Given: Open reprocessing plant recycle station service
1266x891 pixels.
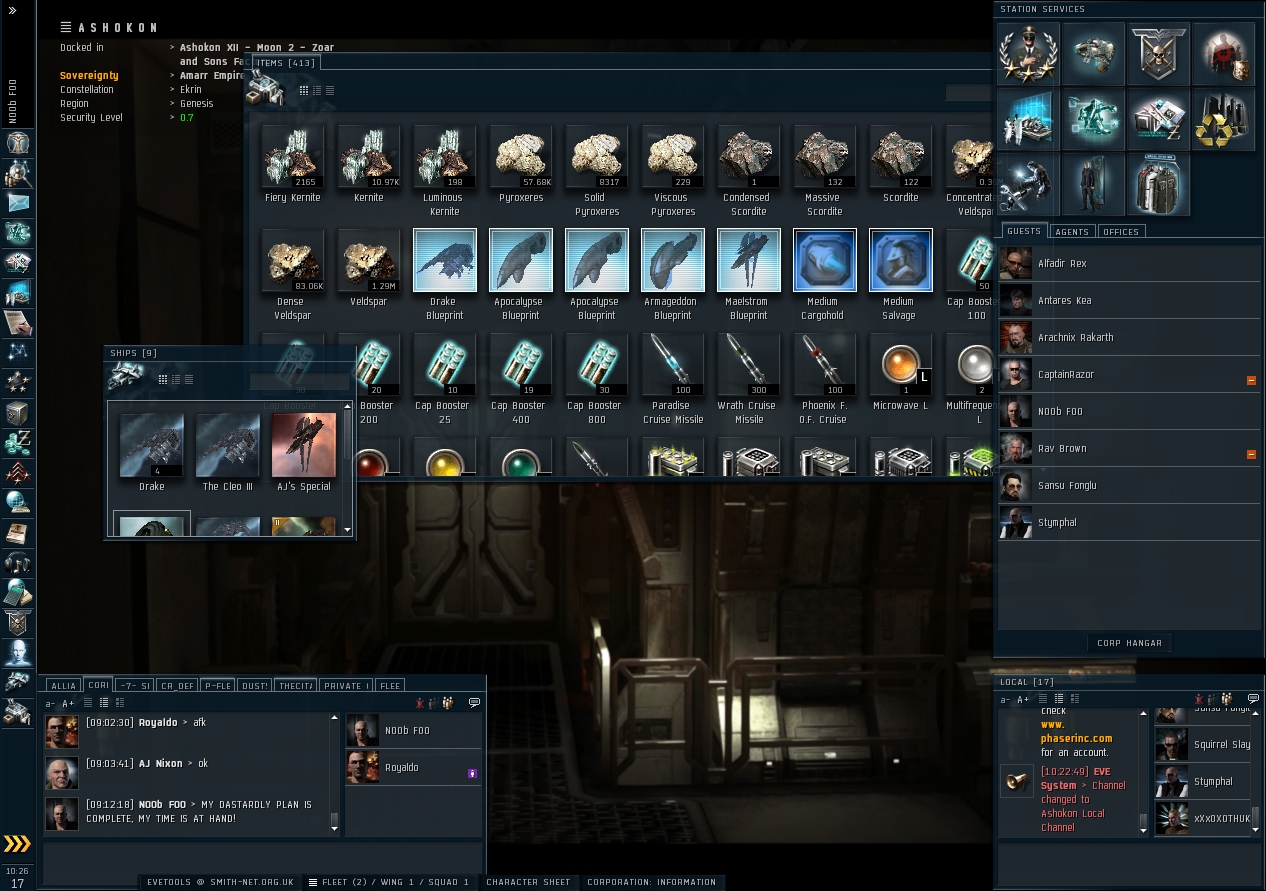Looking at the screenshot, I should point(1223,119).
